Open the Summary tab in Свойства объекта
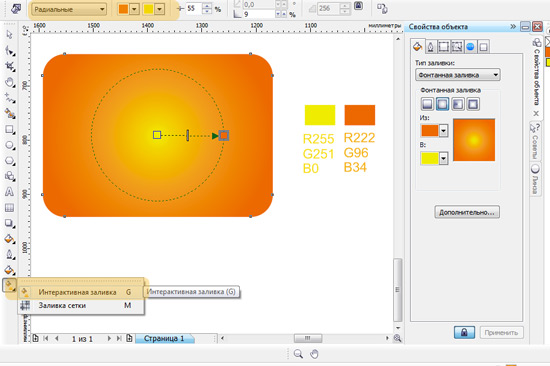Screen dimensions: 550x366 point(457,47)
